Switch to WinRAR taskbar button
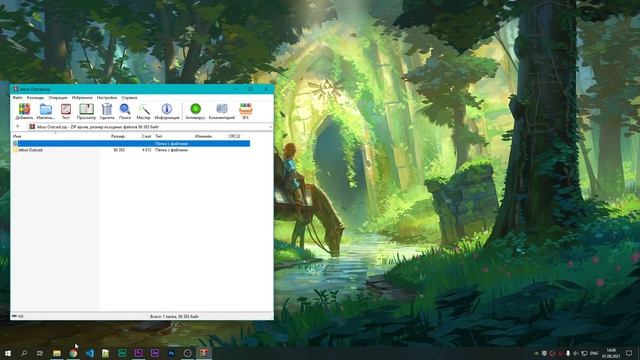 click(204, 353)
